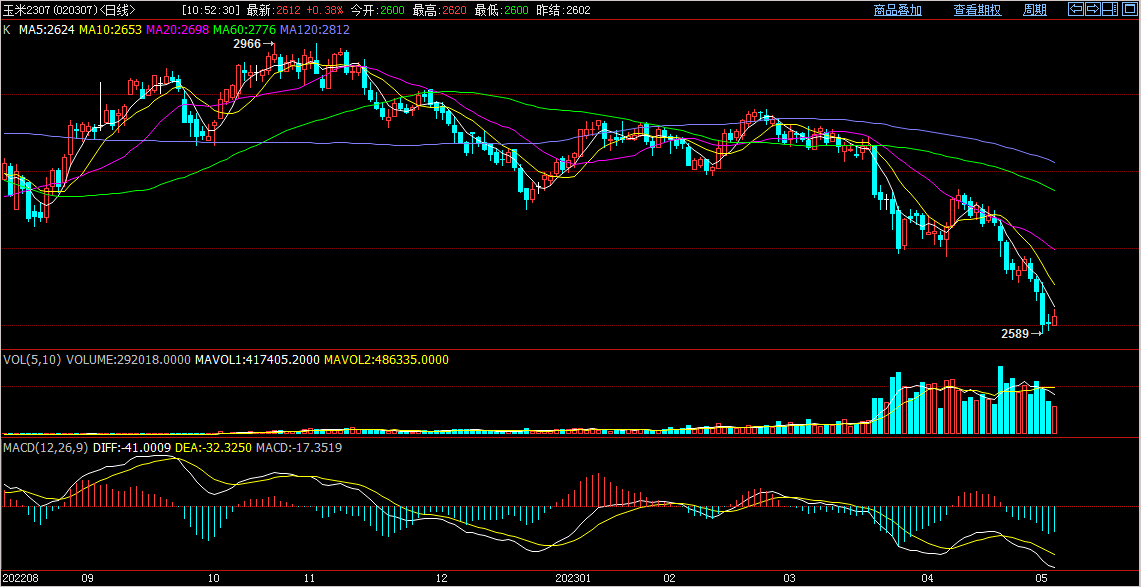Select the MA20:2698 magenta indicator label

pos(178,30)
